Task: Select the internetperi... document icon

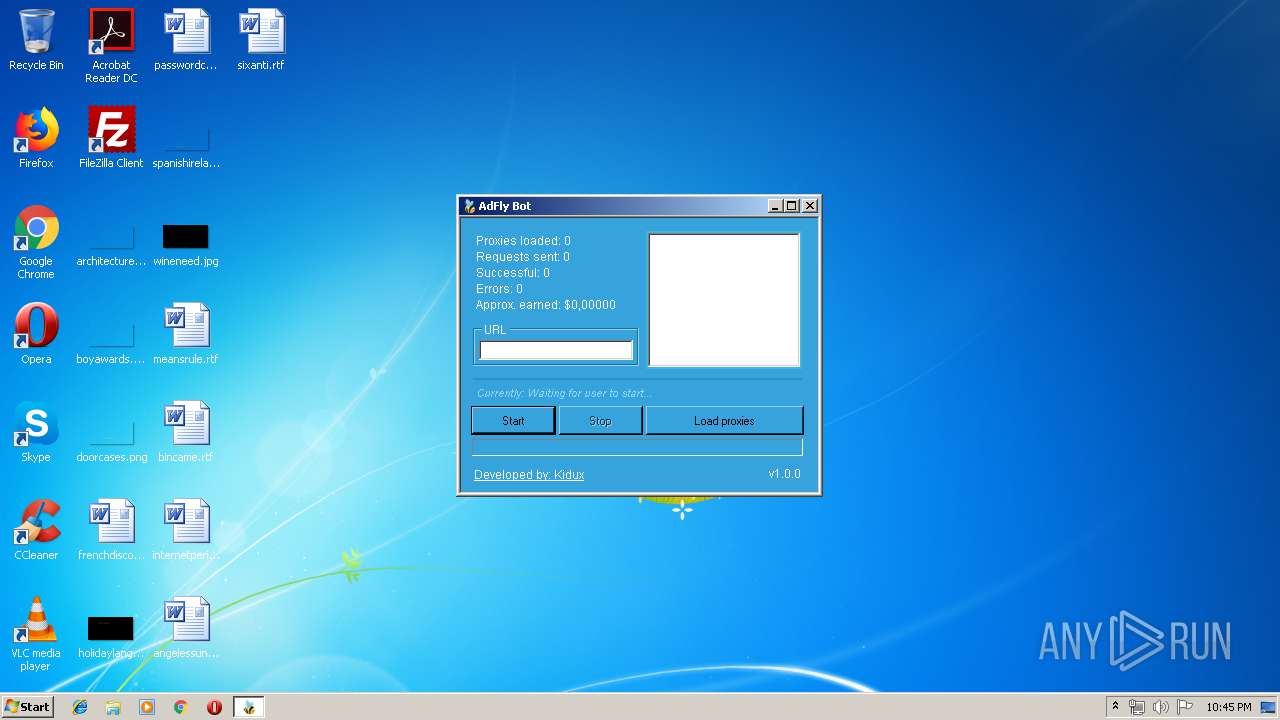Action: click(x=186, y=530)
